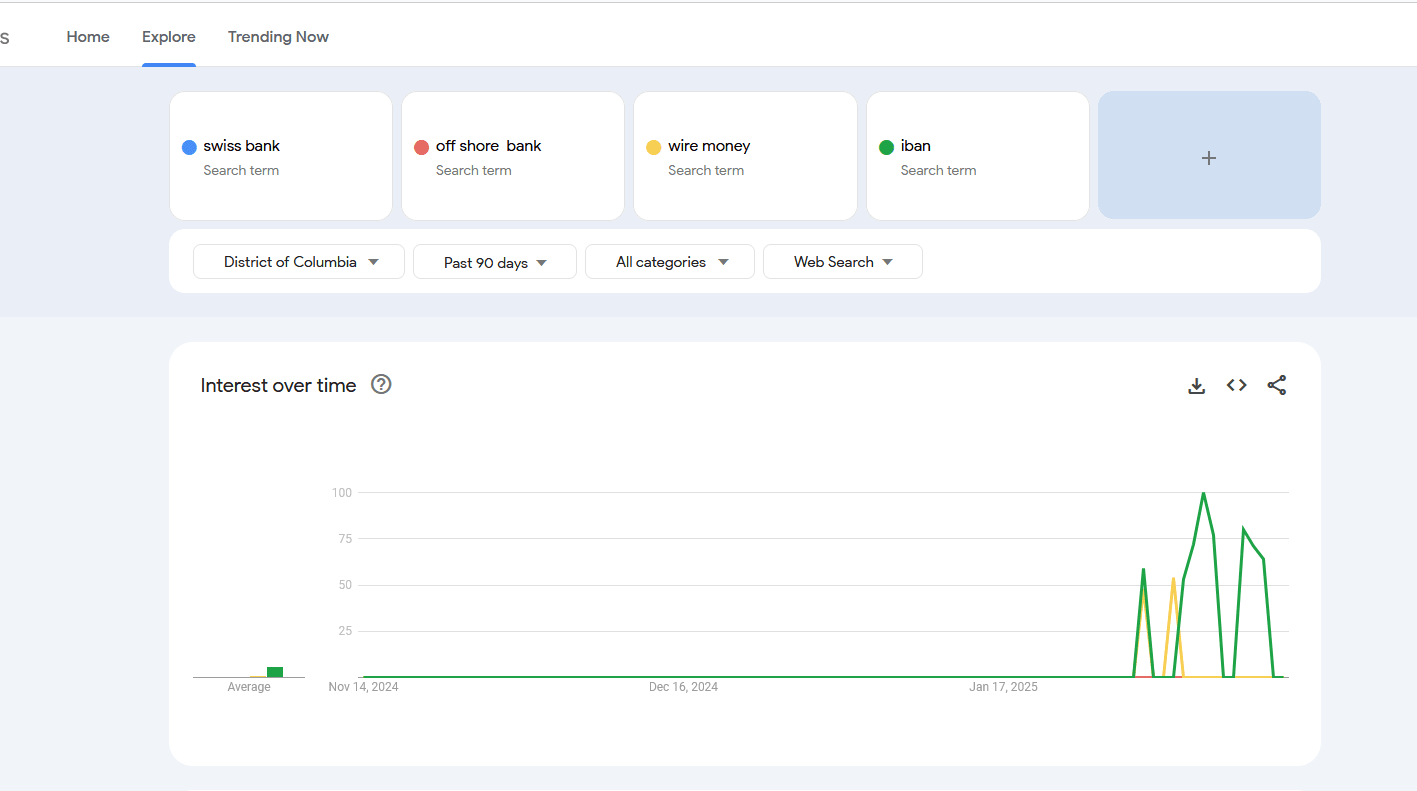The width and height of the screenshot is (1417, 791).
Task: Open the District of Columbia region dropdown
Action: 299,262
